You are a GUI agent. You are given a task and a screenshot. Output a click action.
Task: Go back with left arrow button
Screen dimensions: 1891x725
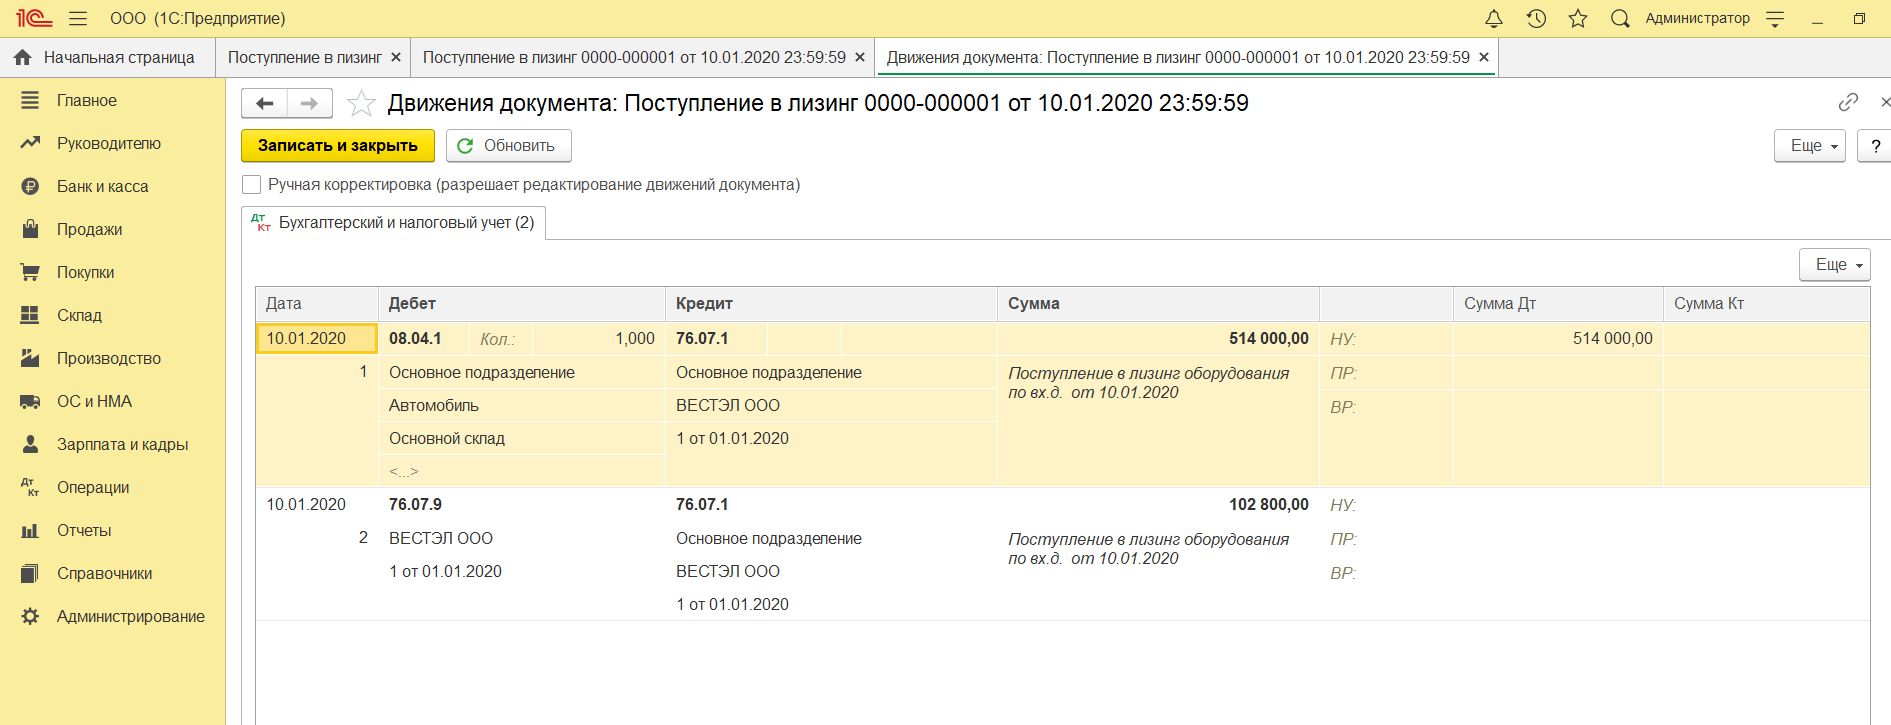tap(265, 103)
